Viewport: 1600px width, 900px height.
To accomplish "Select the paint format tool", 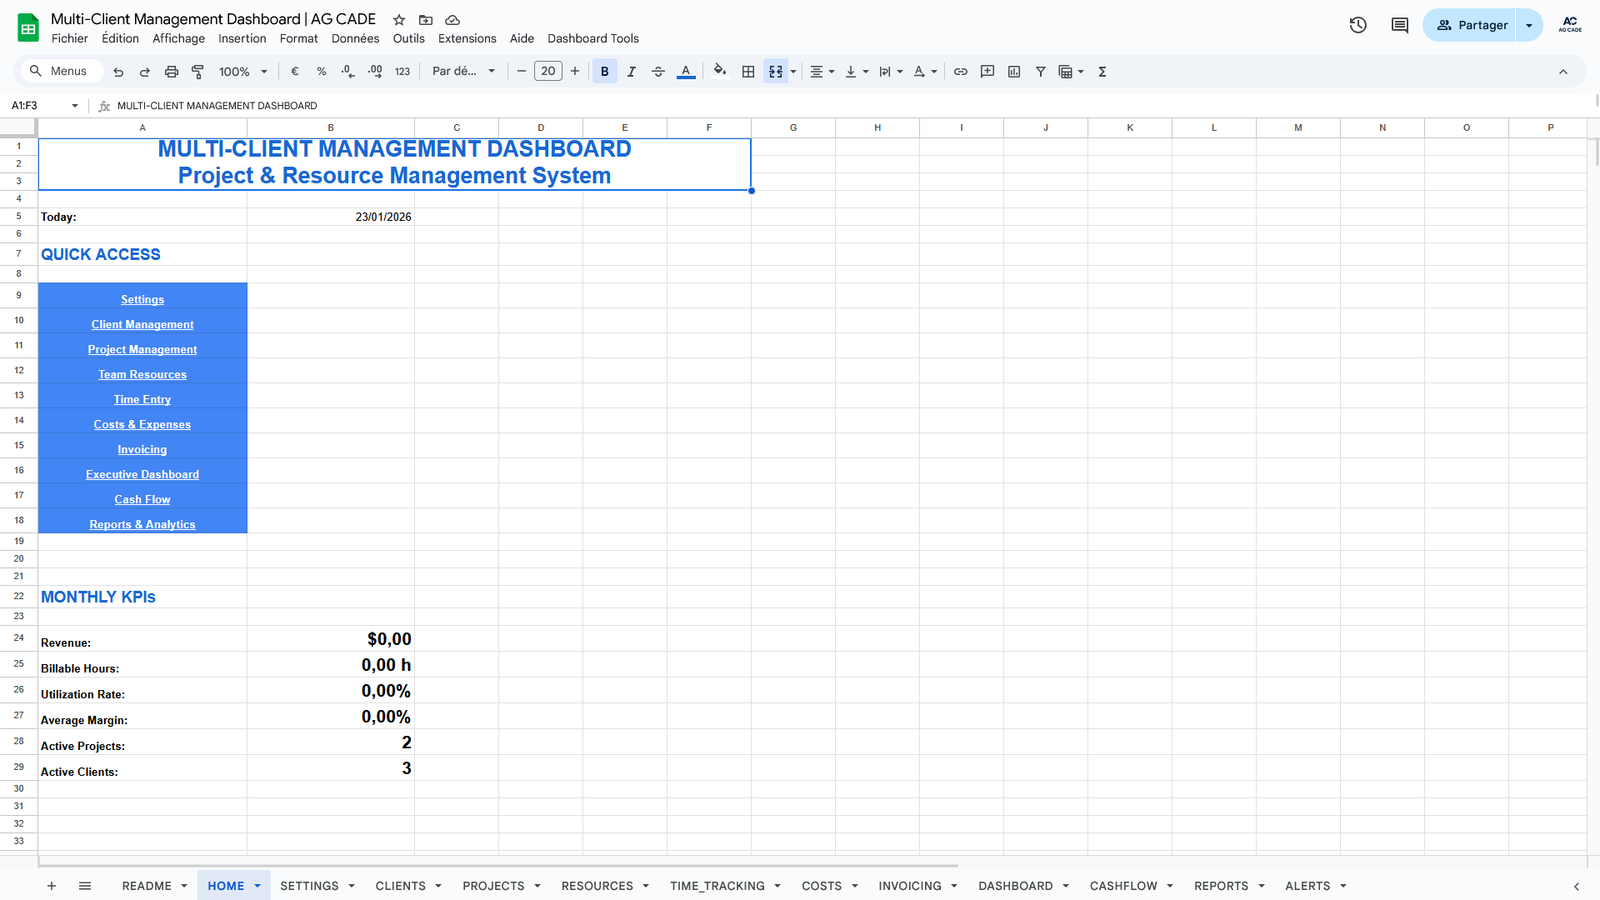I will pyautogui.click(x=198, y=72).
